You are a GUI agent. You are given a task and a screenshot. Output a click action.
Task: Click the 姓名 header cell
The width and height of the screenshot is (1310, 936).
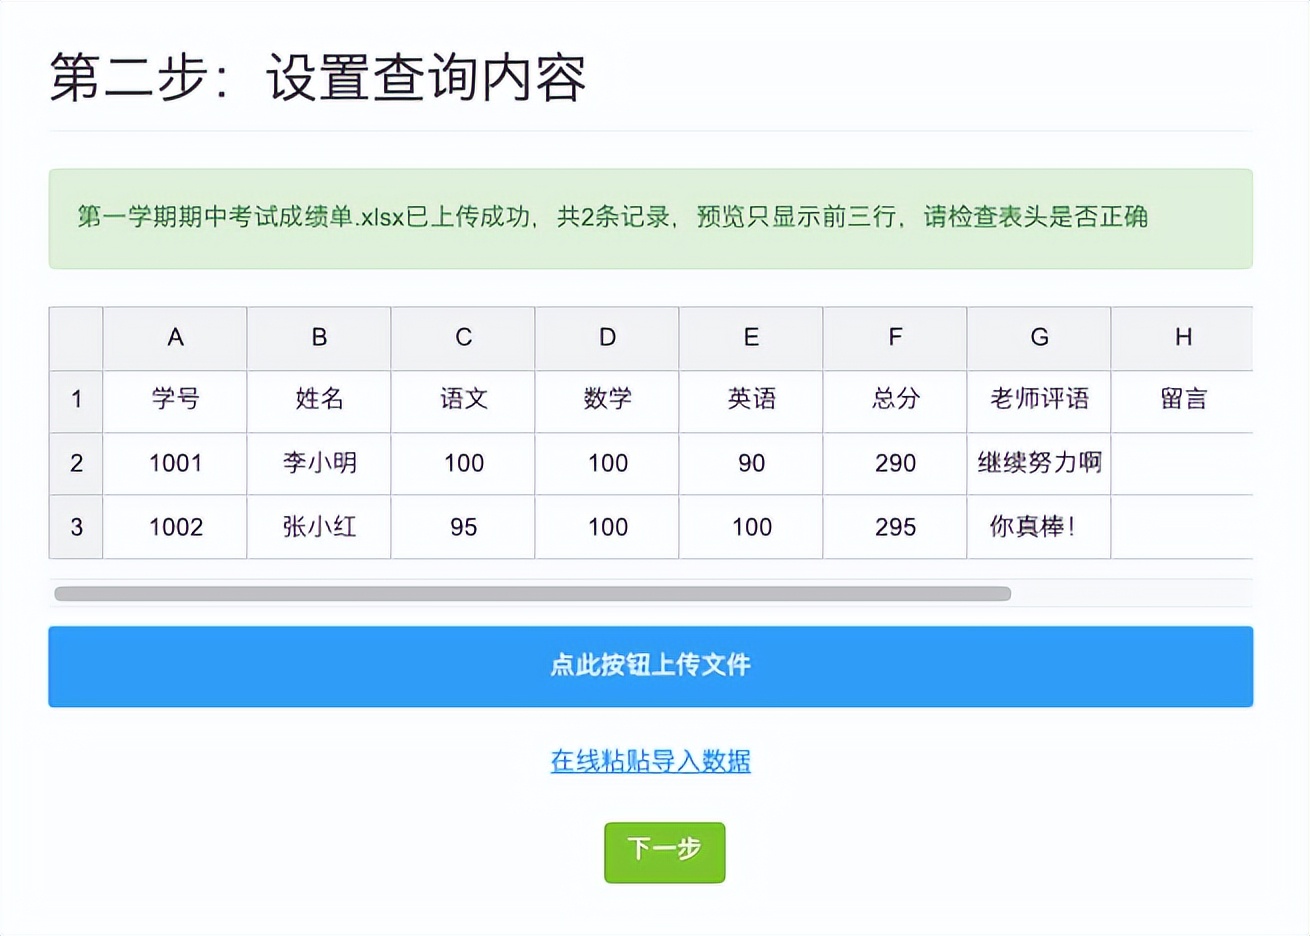318,400
